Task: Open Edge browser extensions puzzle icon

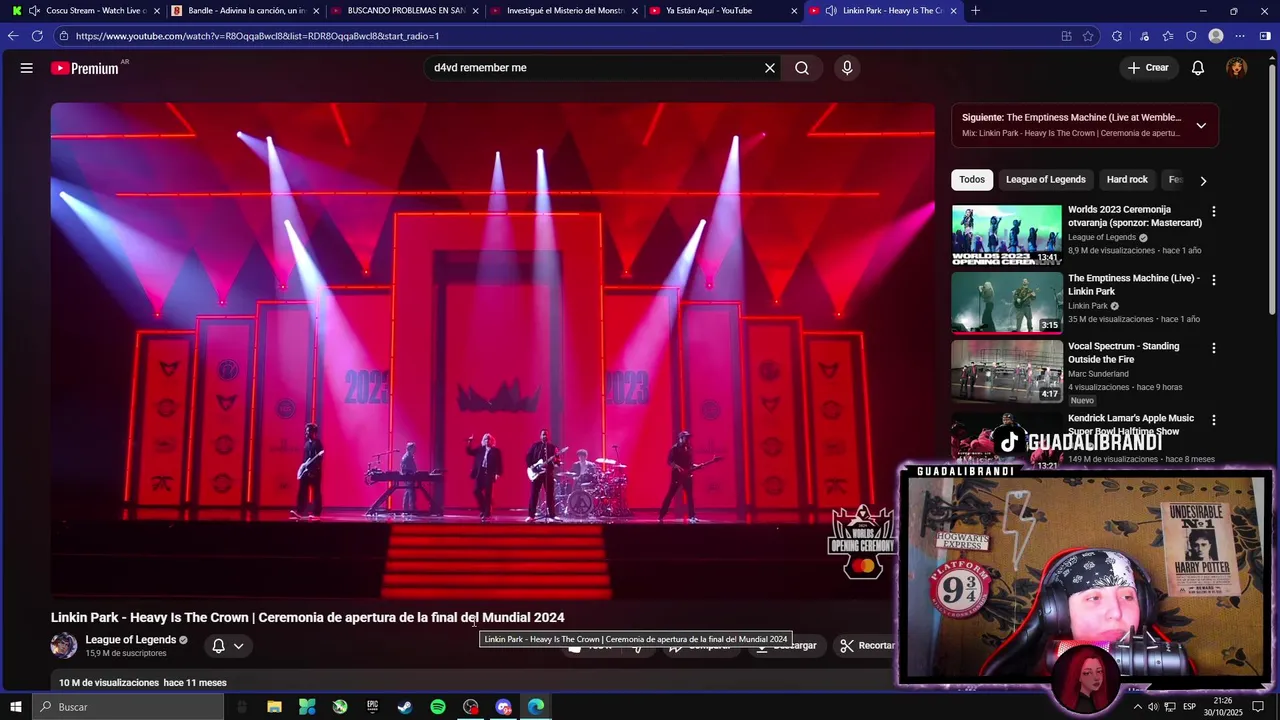Action: coord(1117,36)
